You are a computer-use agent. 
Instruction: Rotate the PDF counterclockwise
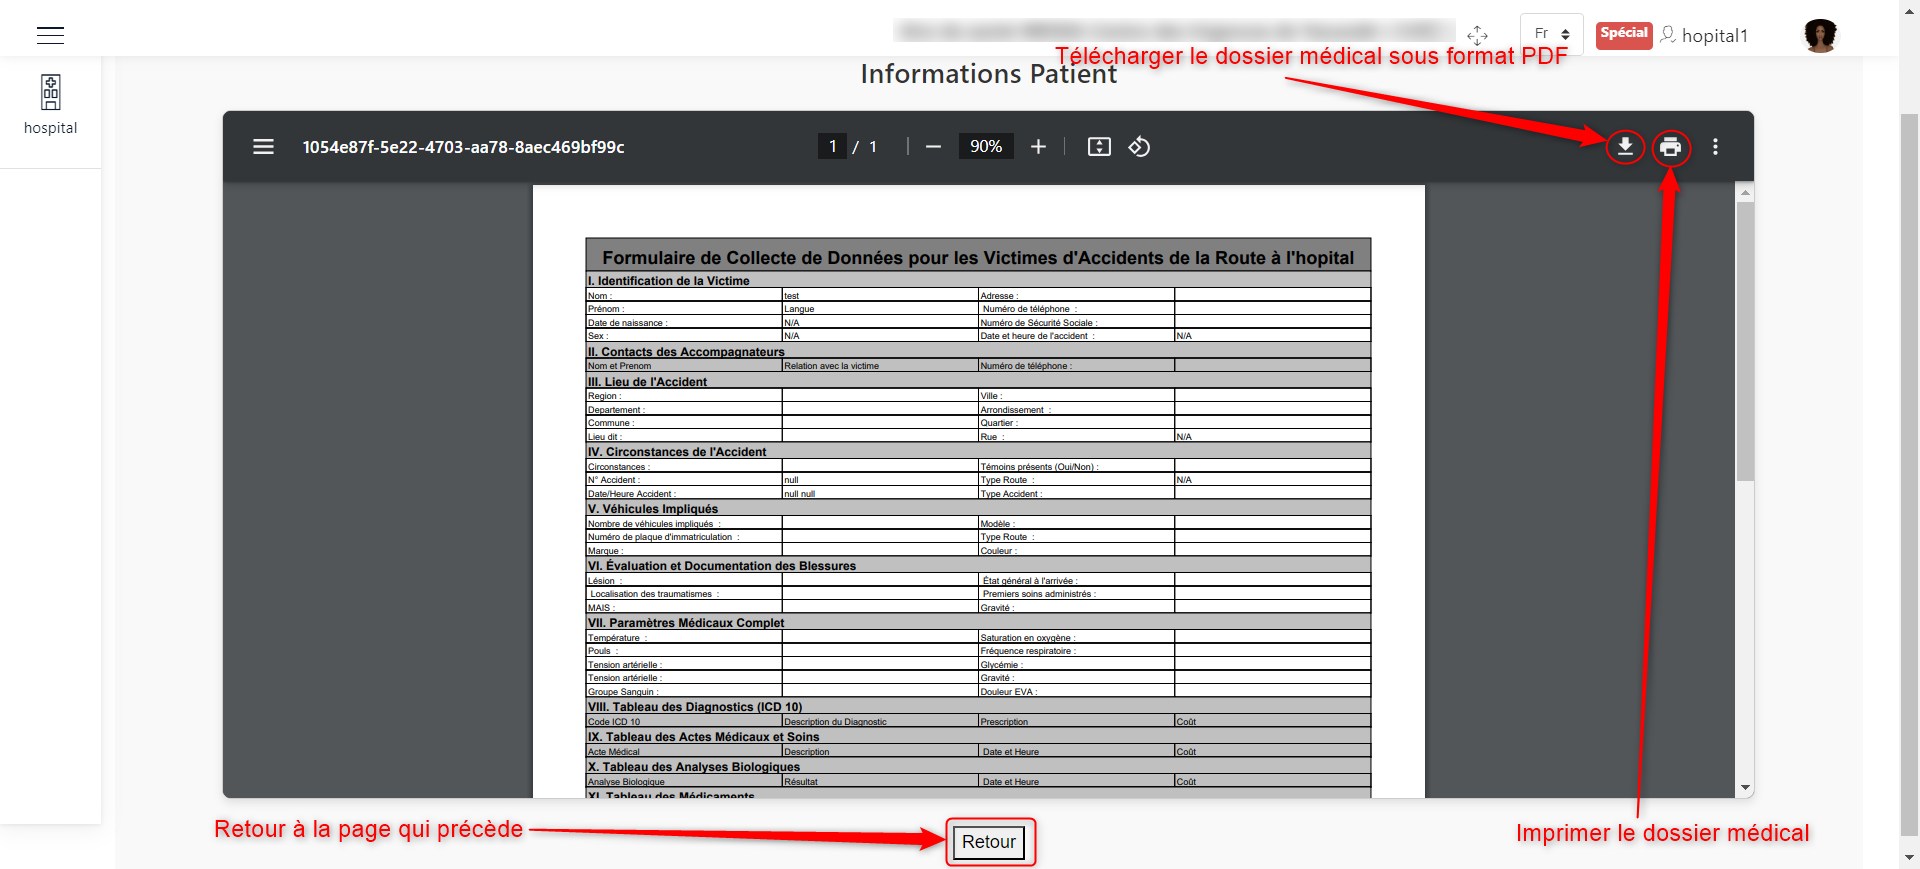(1139, 147)
